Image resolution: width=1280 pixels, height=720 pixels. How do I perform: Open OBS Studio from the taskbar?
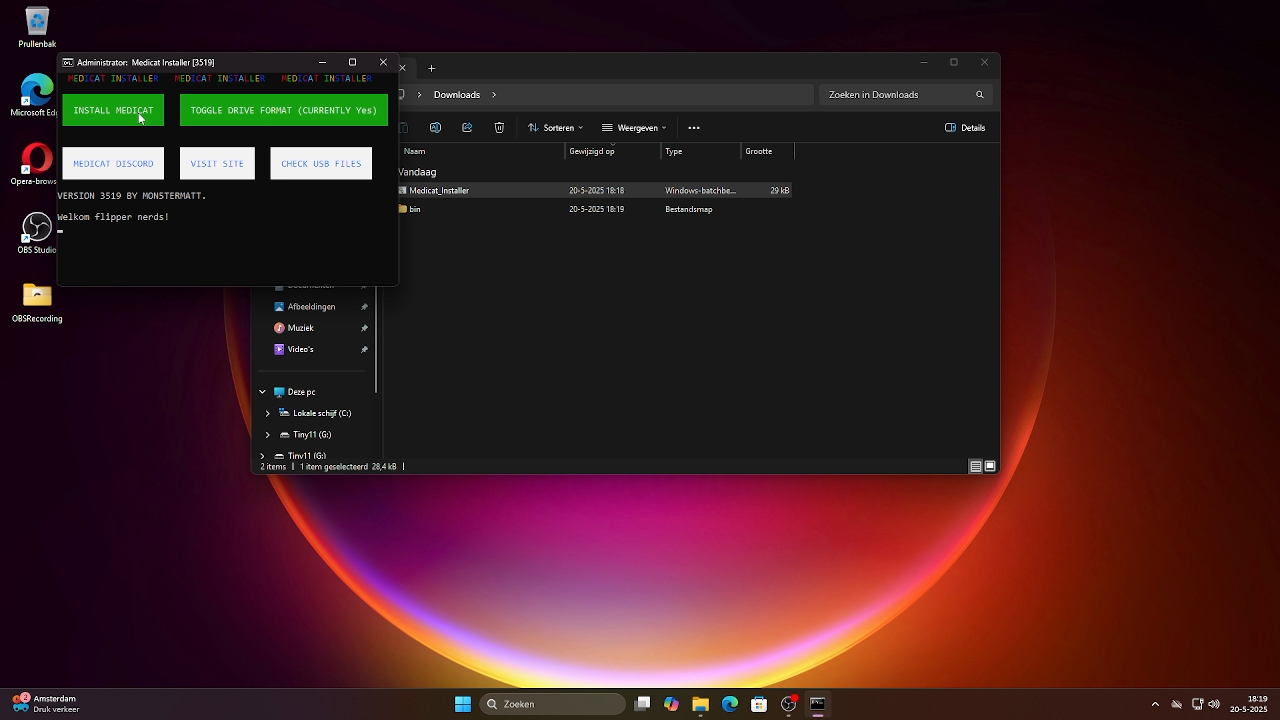(789, 704)
